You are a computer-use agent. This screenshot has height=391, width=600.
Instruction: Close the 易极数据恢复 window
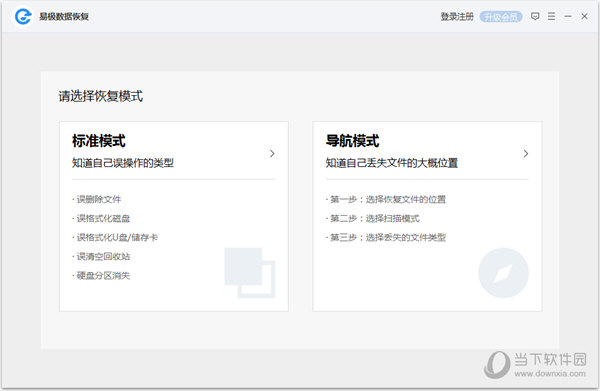tap(584, 16)
